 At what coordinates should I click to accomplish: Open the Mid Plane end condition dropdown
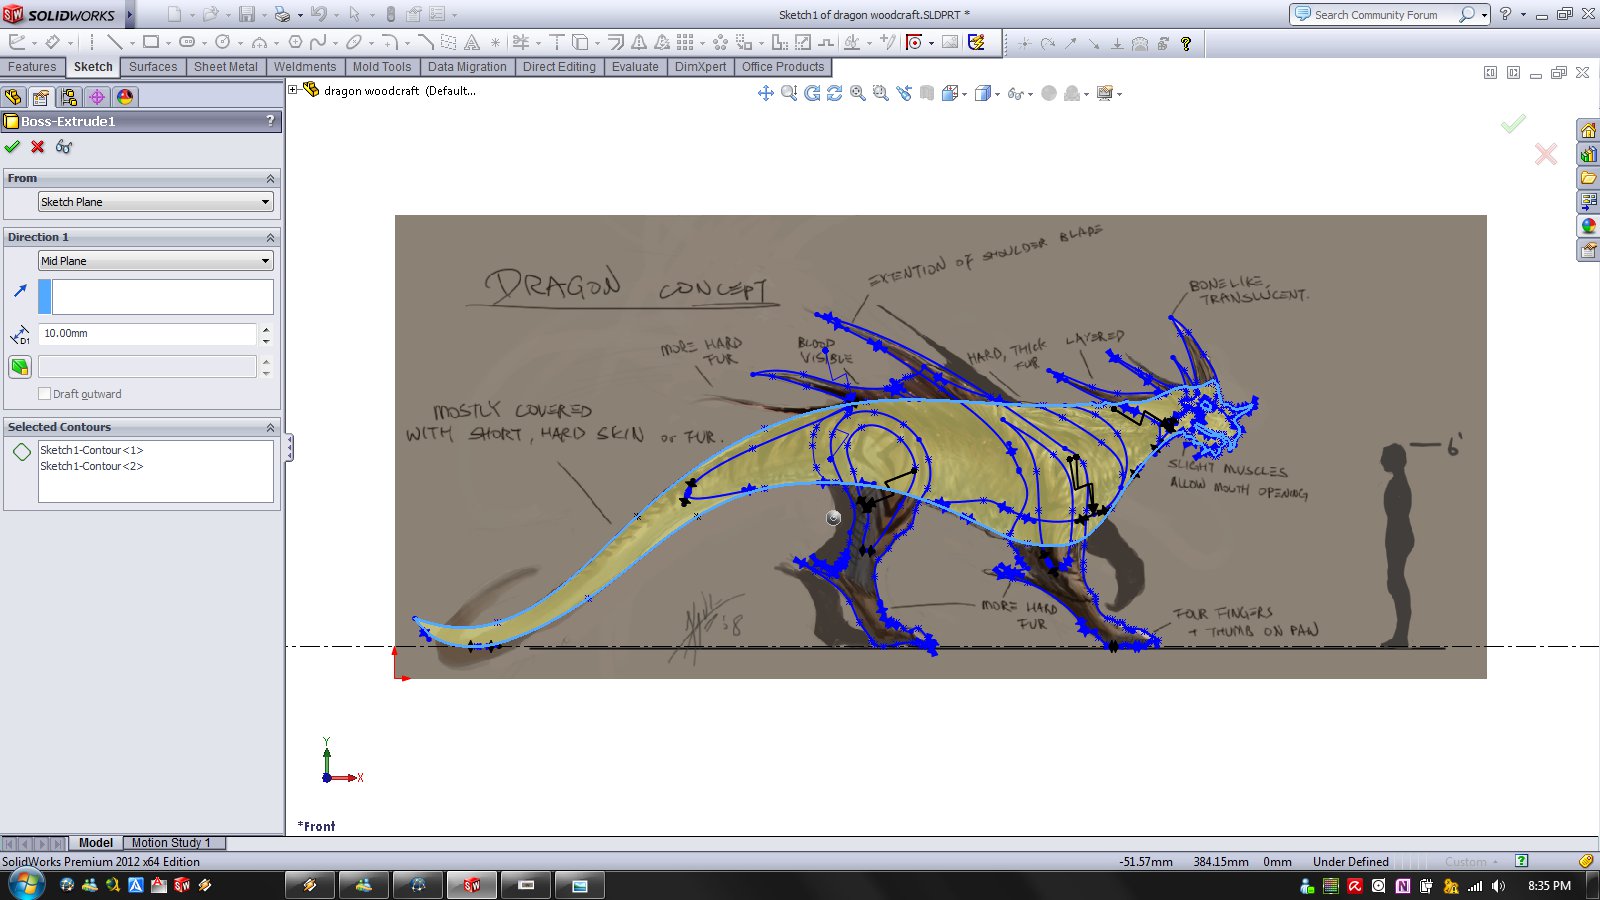[155, 261]
